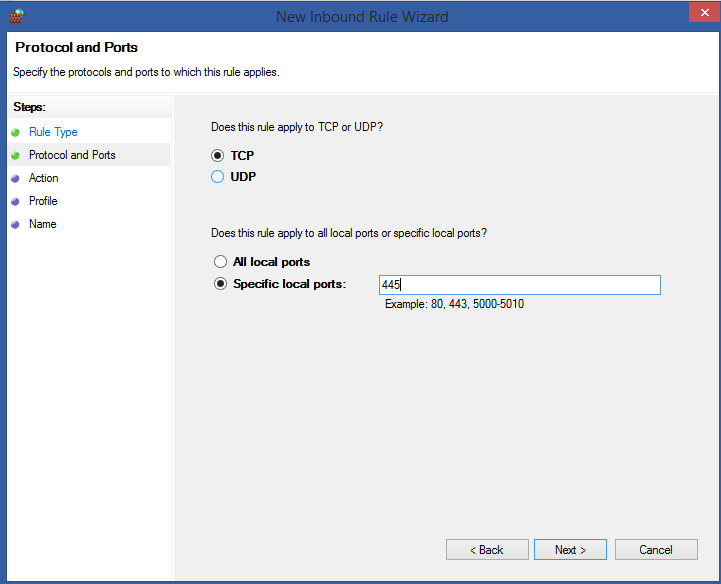Close the New Inbound Rule Wizard window
This screenshot has width=721, height=584.
pos(704,12)
